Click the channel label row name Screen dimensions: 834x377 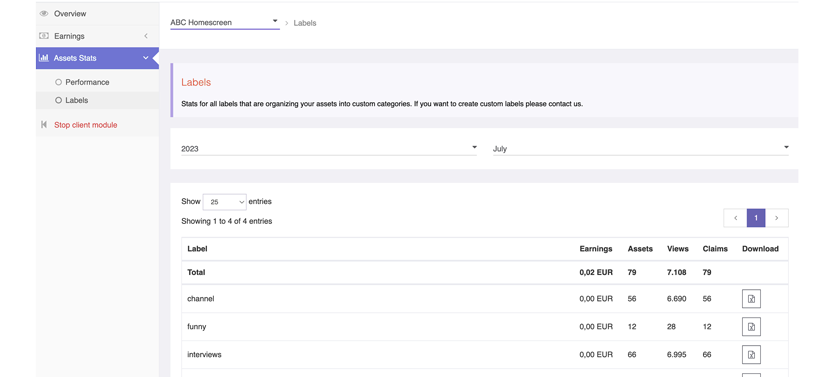pos(201,299)
